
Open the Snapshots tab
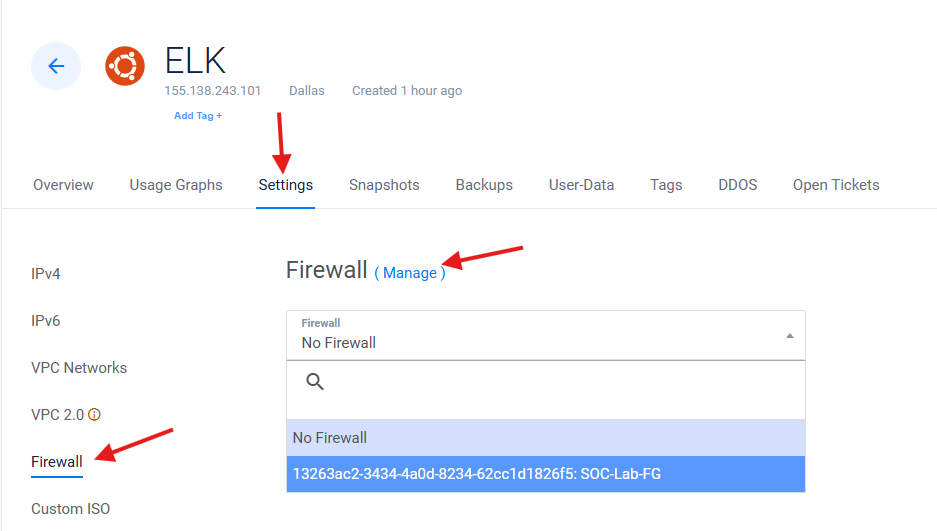[x=384, y=185]
